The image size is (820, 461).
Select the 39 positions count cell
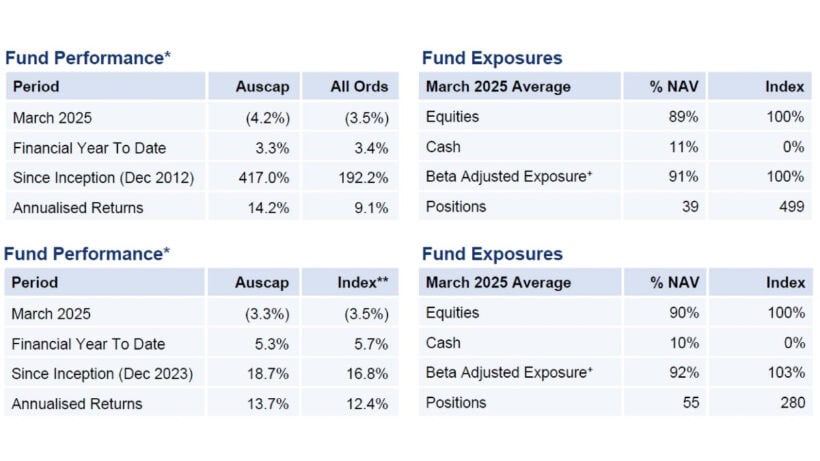pyautogui.click(x=689, y=206)
